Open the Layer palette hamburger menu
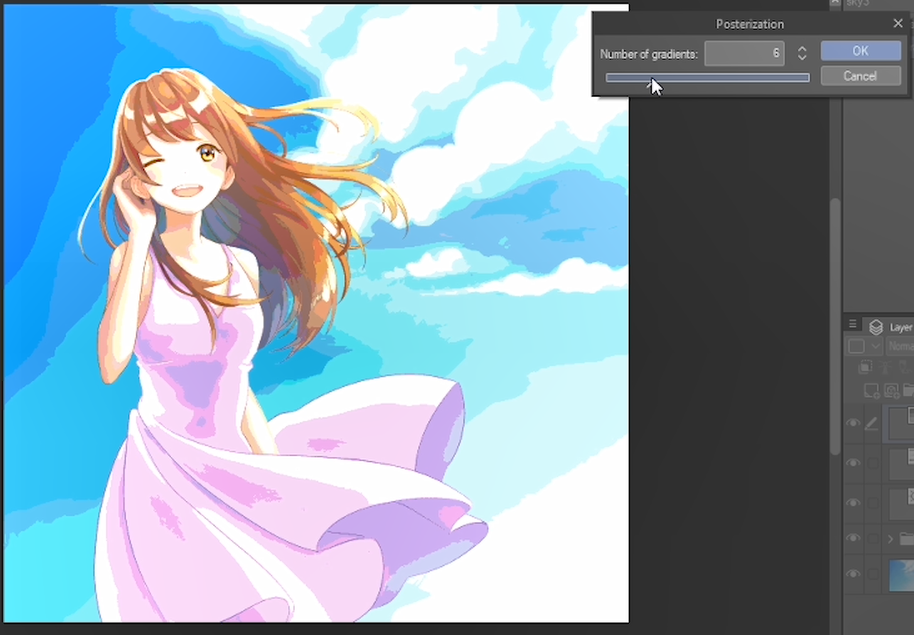Viewport: 914px width, 635px height. [x=853, y=325]
